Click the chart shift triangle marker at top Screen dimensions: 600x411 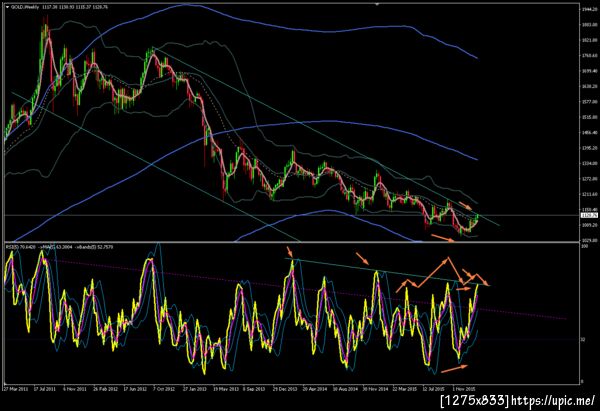[x=377, y=4]
